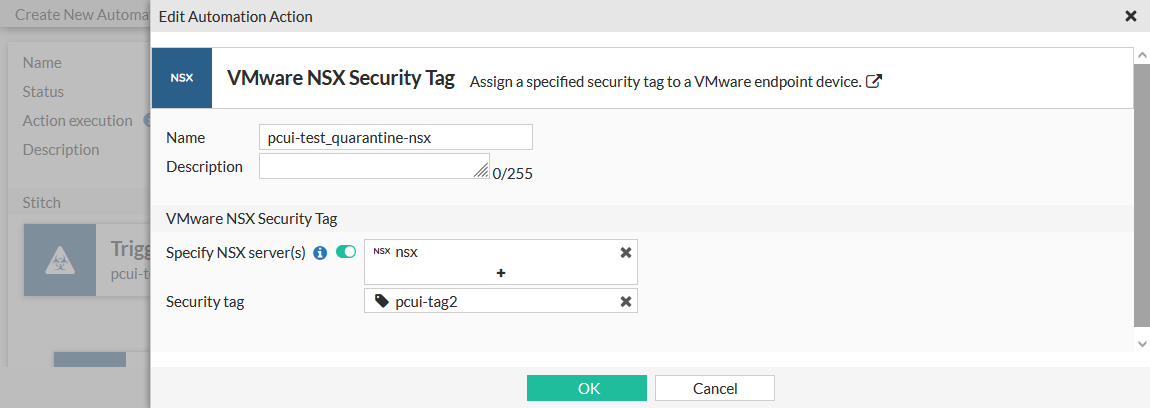Image resolution: width=1150 pixels, height=408 pixels.
Task: Click the small NSX icon in server entry
Action: coord(381,252)
